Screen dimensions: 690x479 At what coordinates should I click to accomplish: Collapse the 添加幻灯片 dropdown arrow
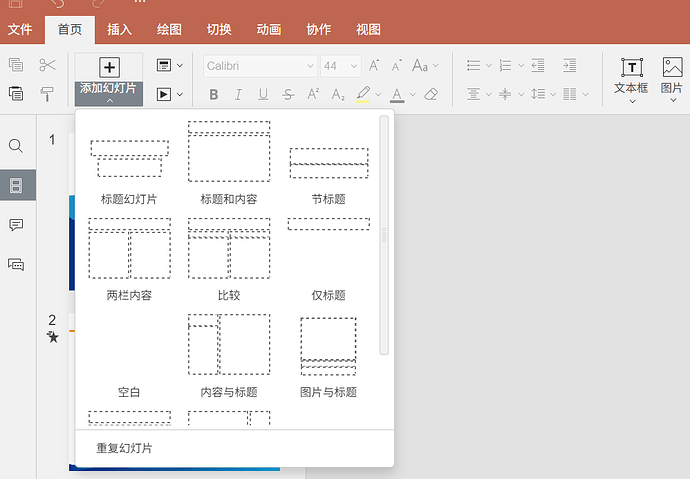tap(110, 101)
